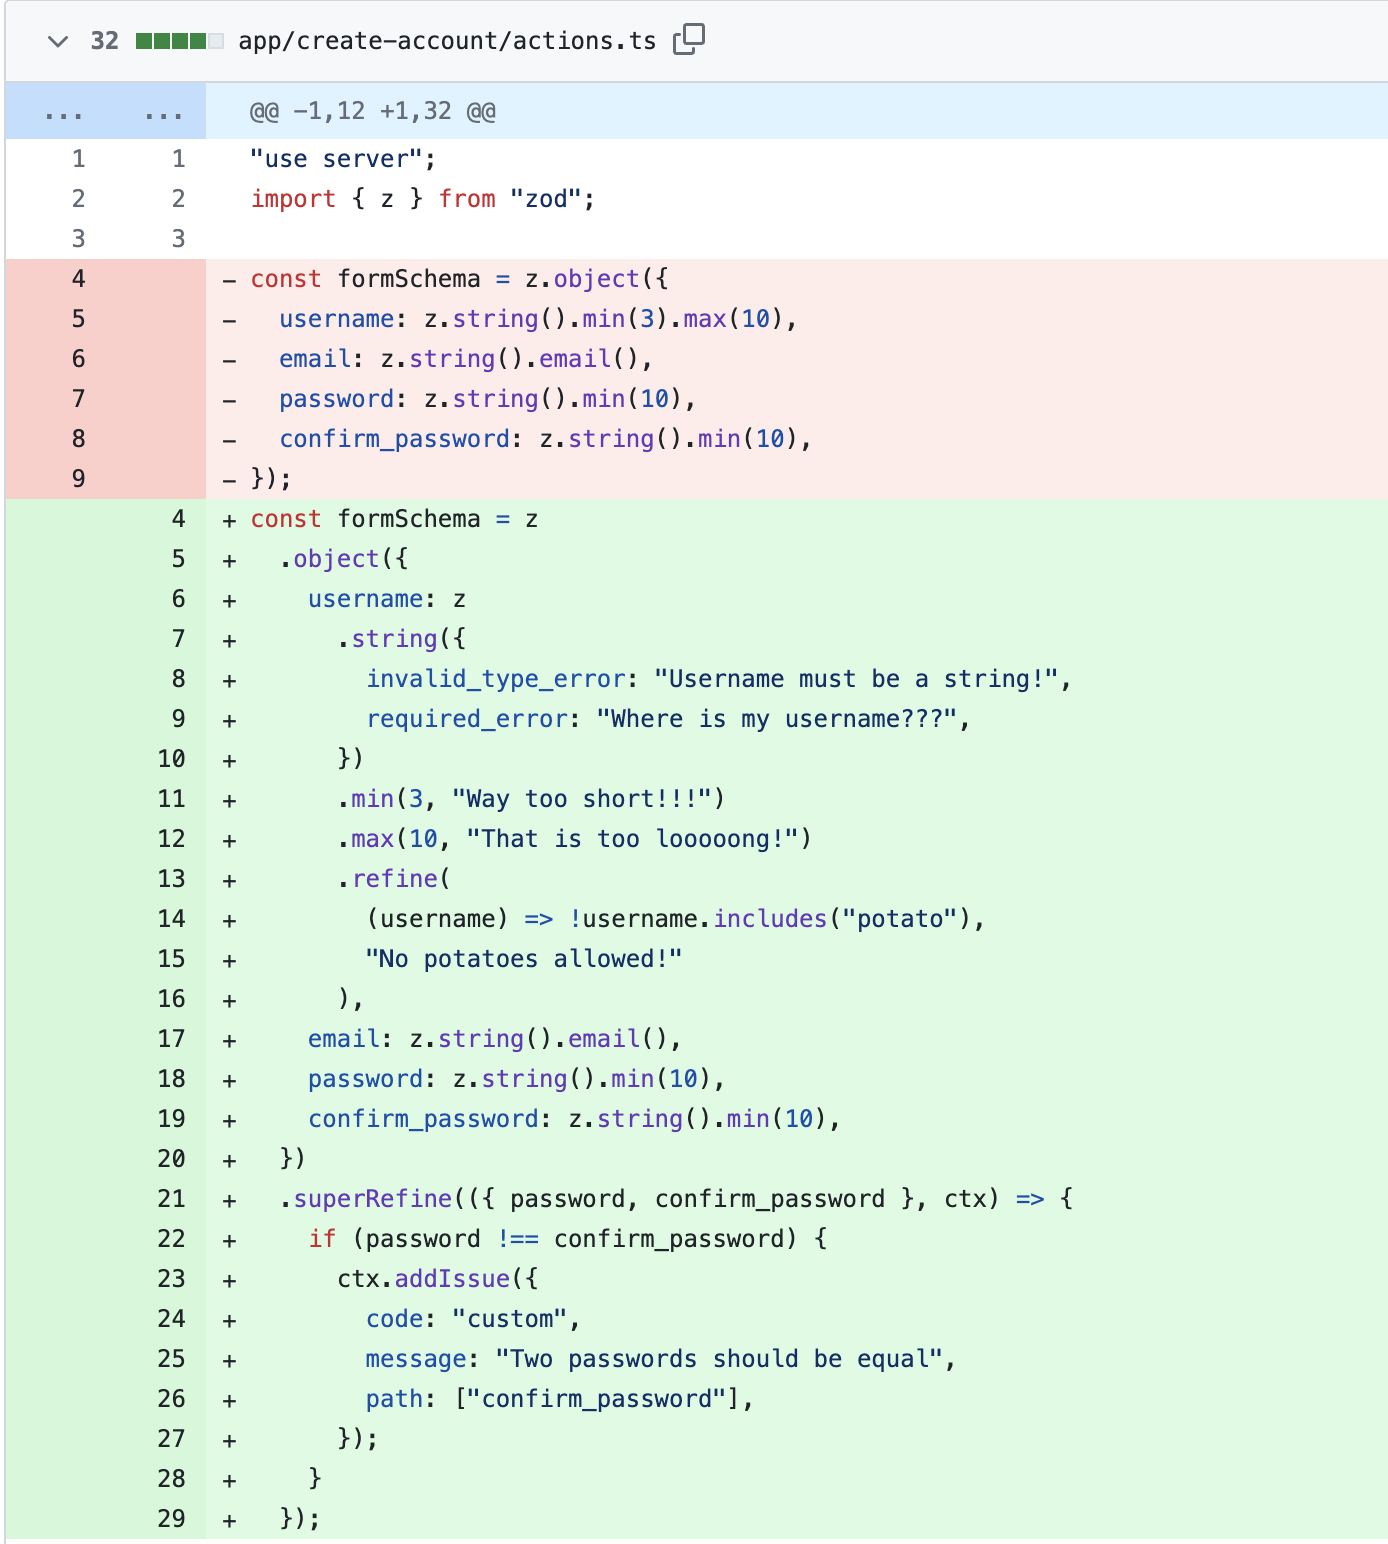Click the .refine( line
Image resolution: width=1388 pixels, height=1544 pixels.
394,879
